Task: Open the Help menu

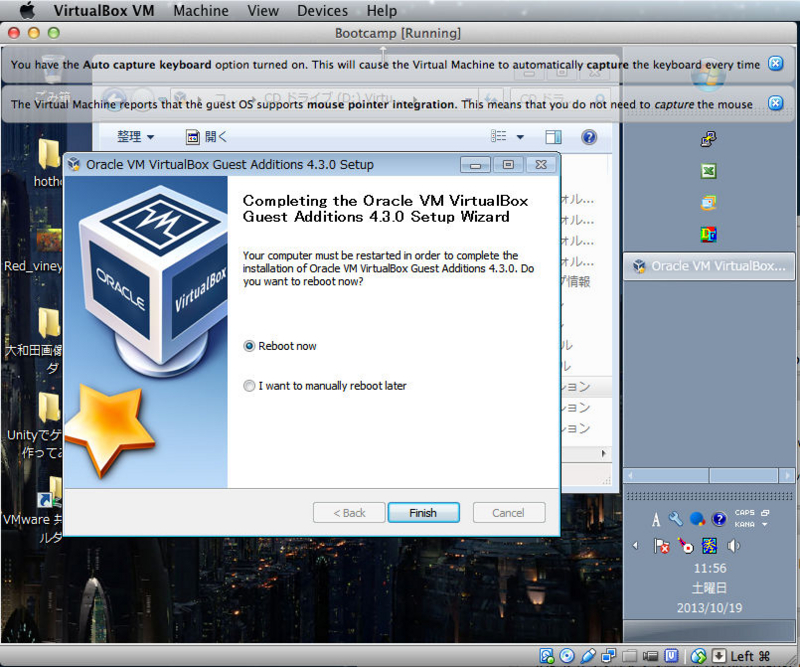Action: pyautogui.click(x=382, y=11)
